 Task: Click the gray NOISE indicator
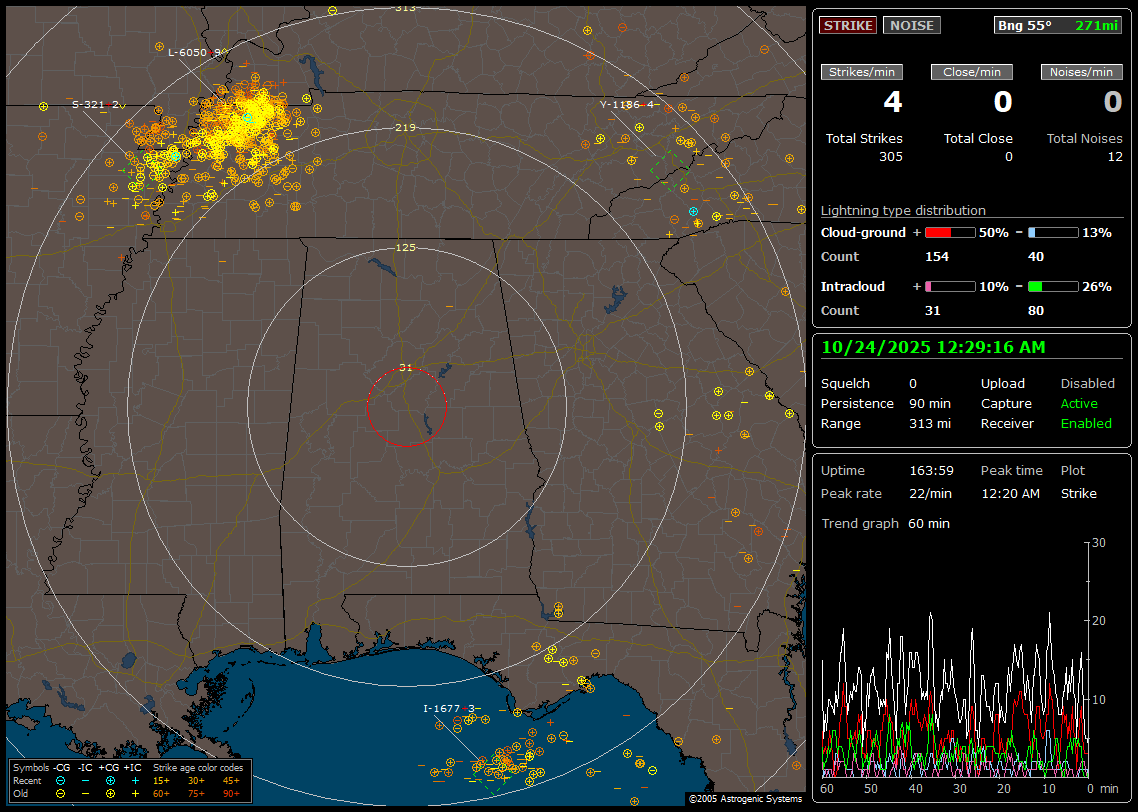pos(911,25)
